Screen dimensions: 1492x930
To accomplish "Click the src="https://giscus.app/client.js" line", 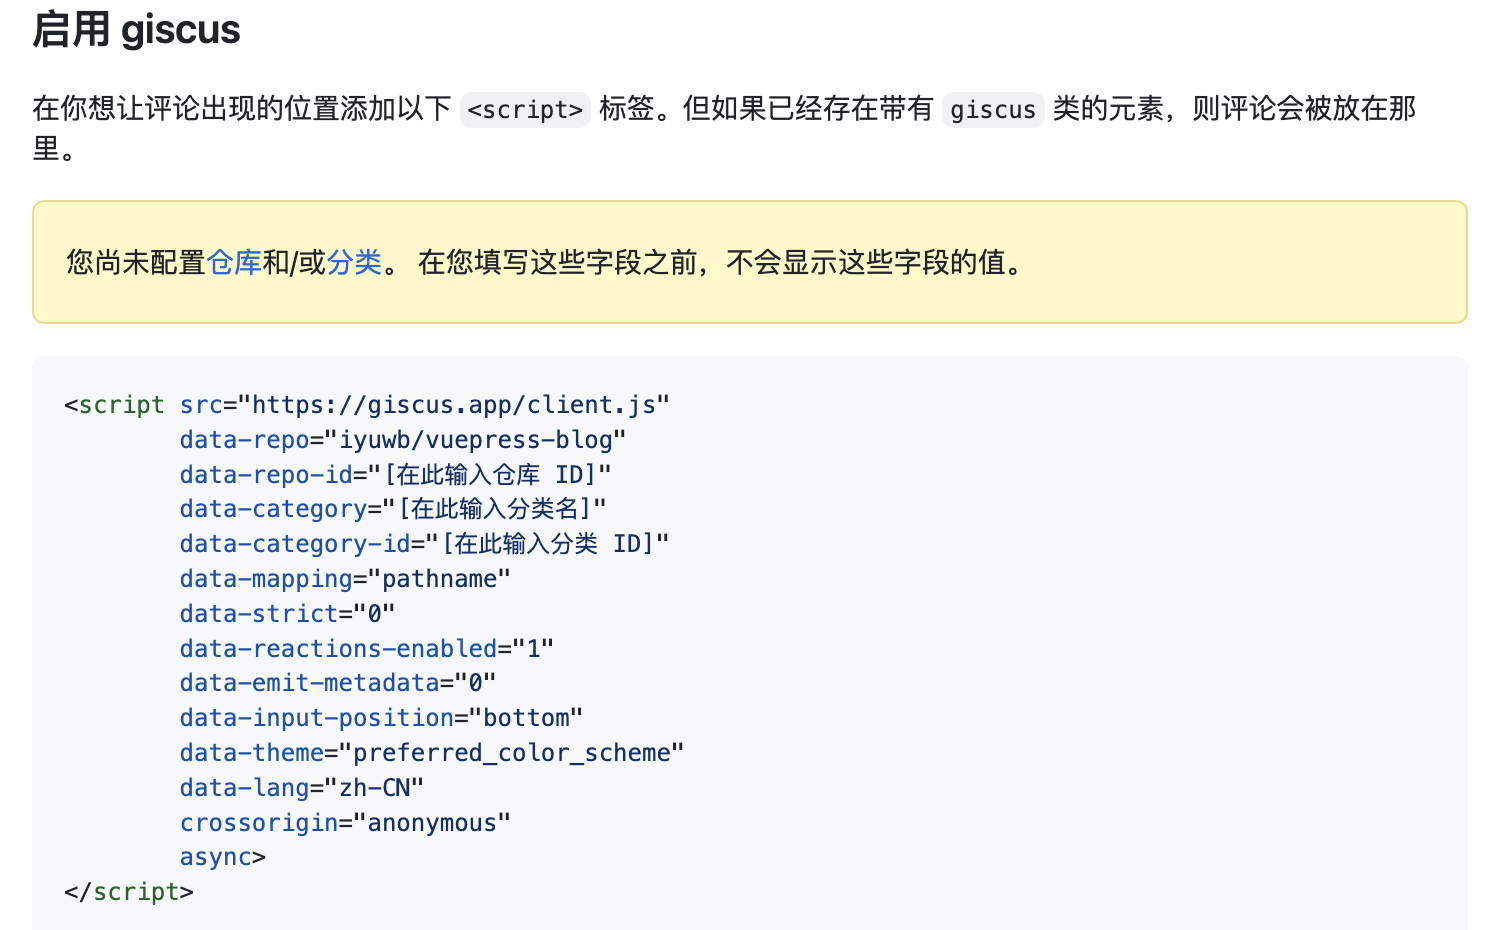I will point(424,405).
